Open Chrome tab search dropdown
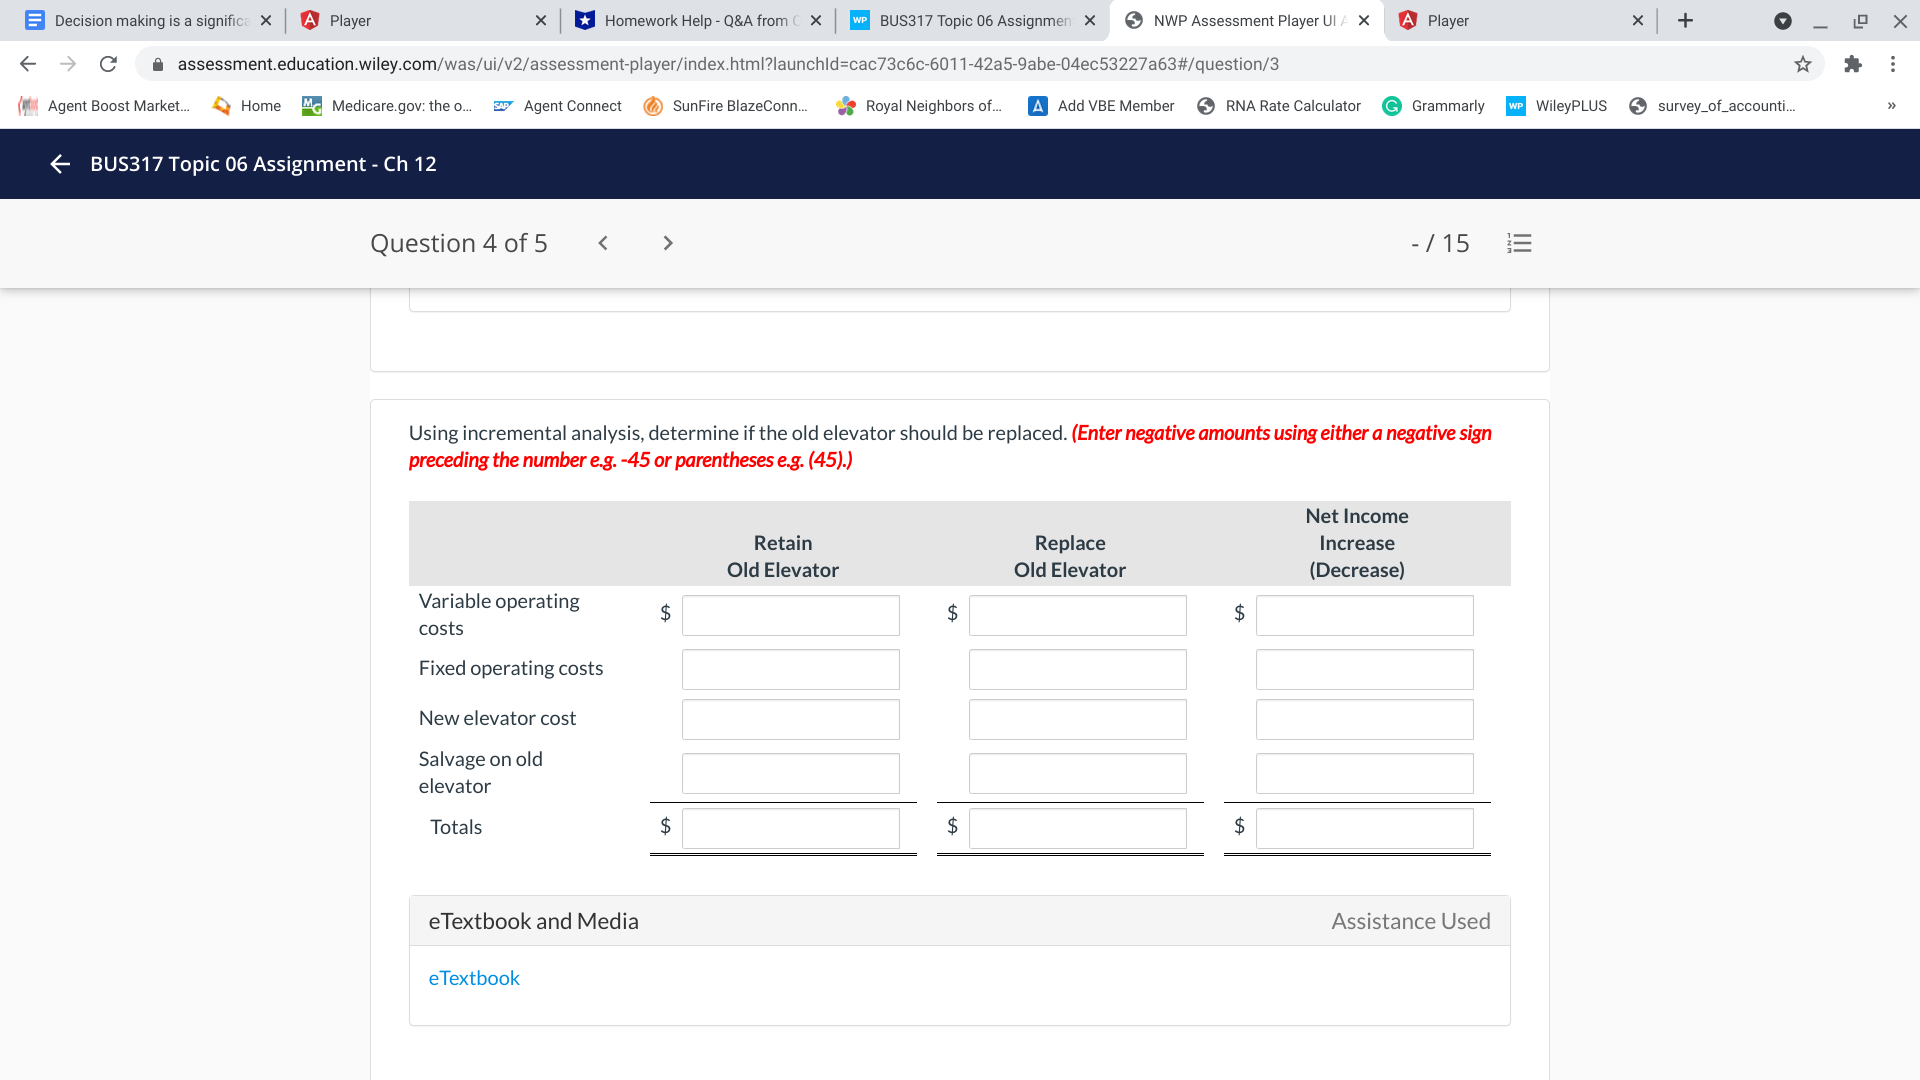The height and width of the screenshot is (1080, 1920). [x=1782, y=20]
